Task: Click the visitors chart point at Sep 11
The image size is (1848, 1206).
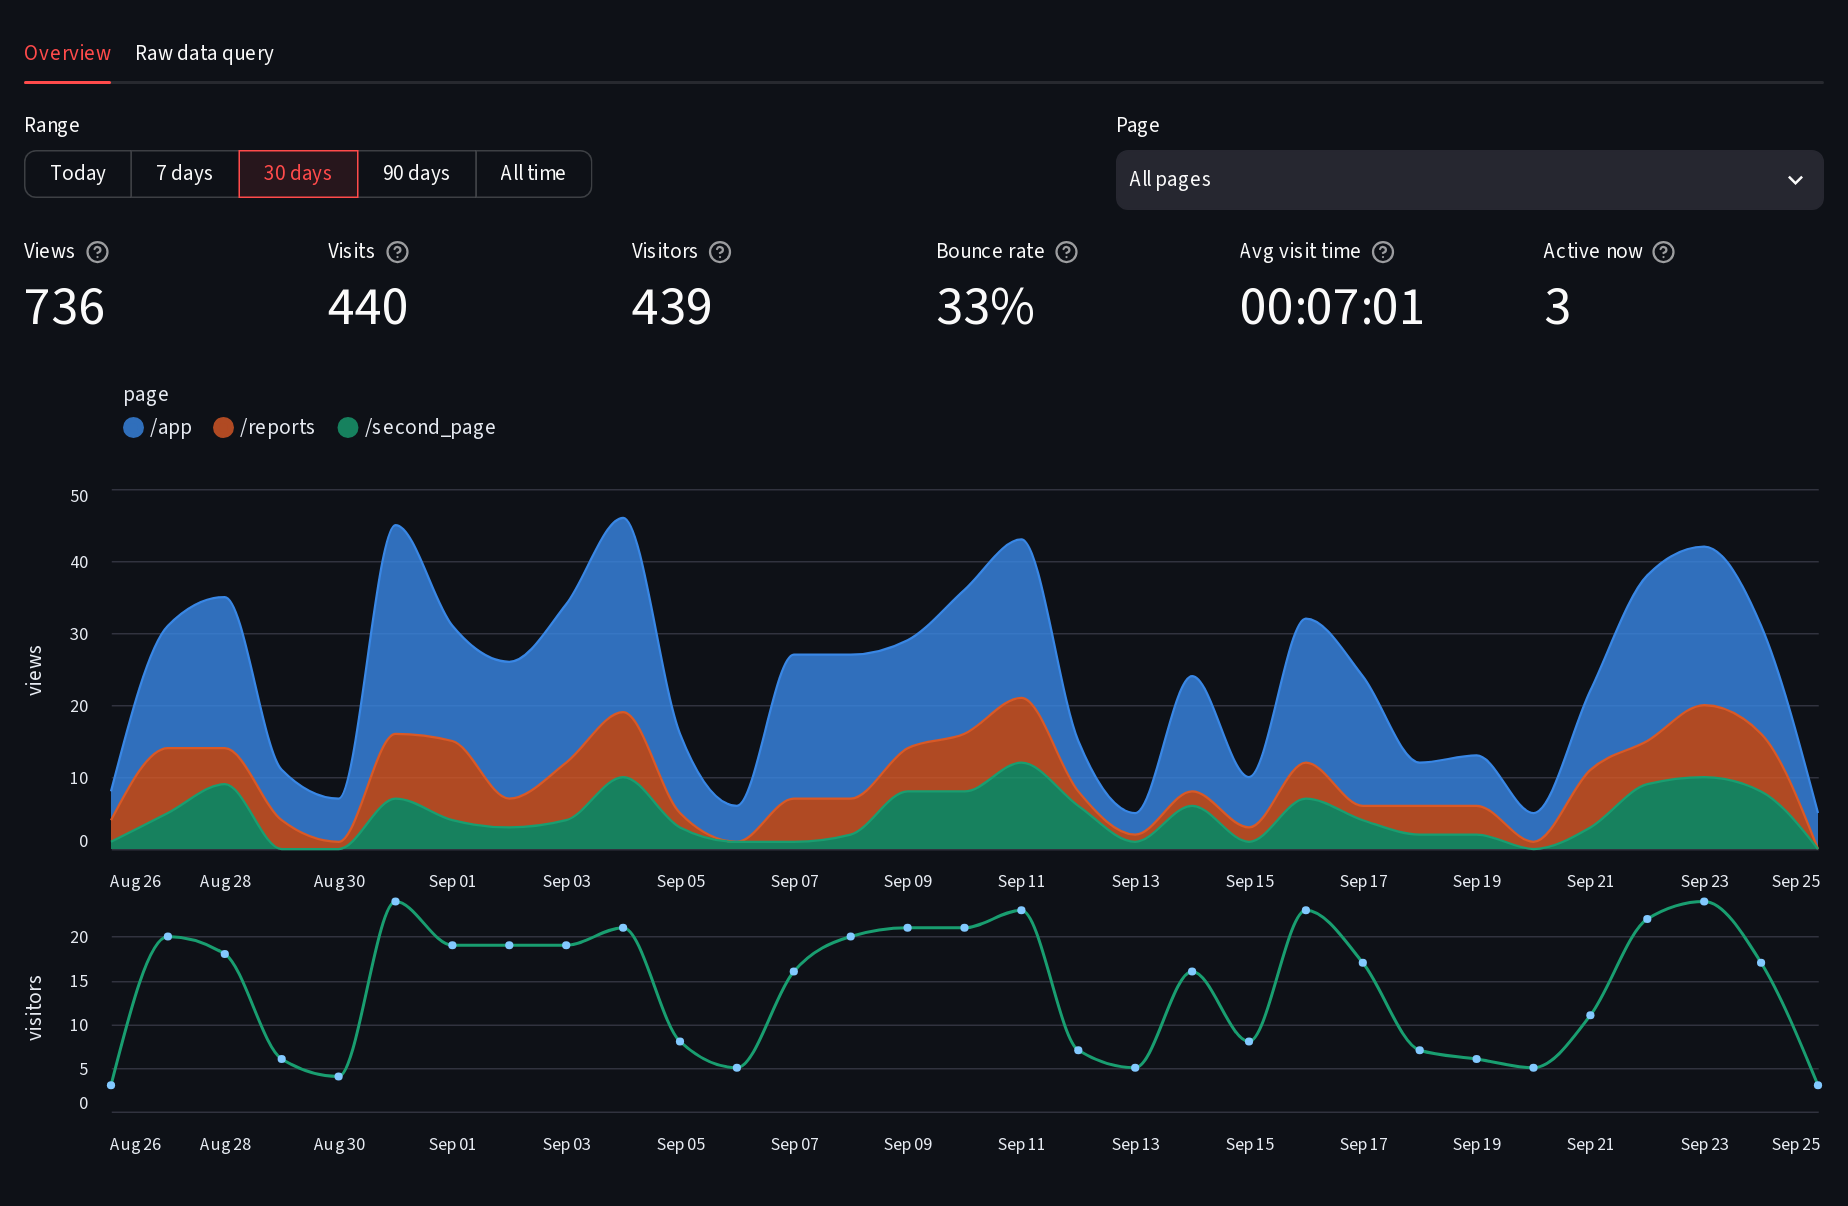Action: [x=1021, y=910]
